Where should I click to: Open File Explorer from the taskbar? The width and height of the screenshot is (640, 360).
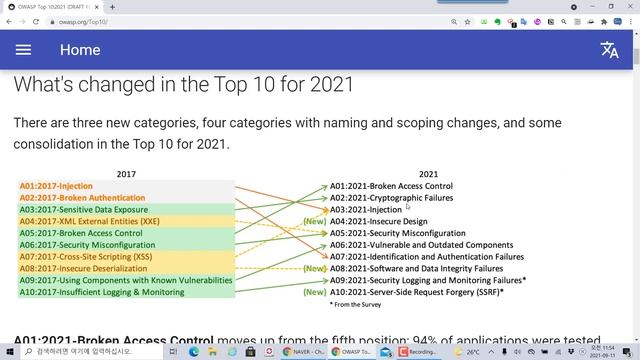[213, 351]
